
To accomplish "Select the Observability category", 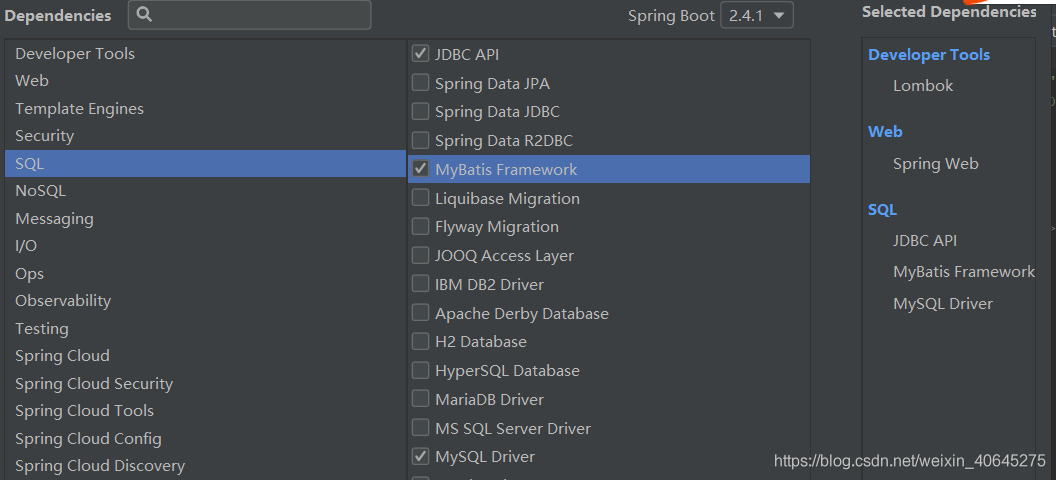I will point(205,301).
